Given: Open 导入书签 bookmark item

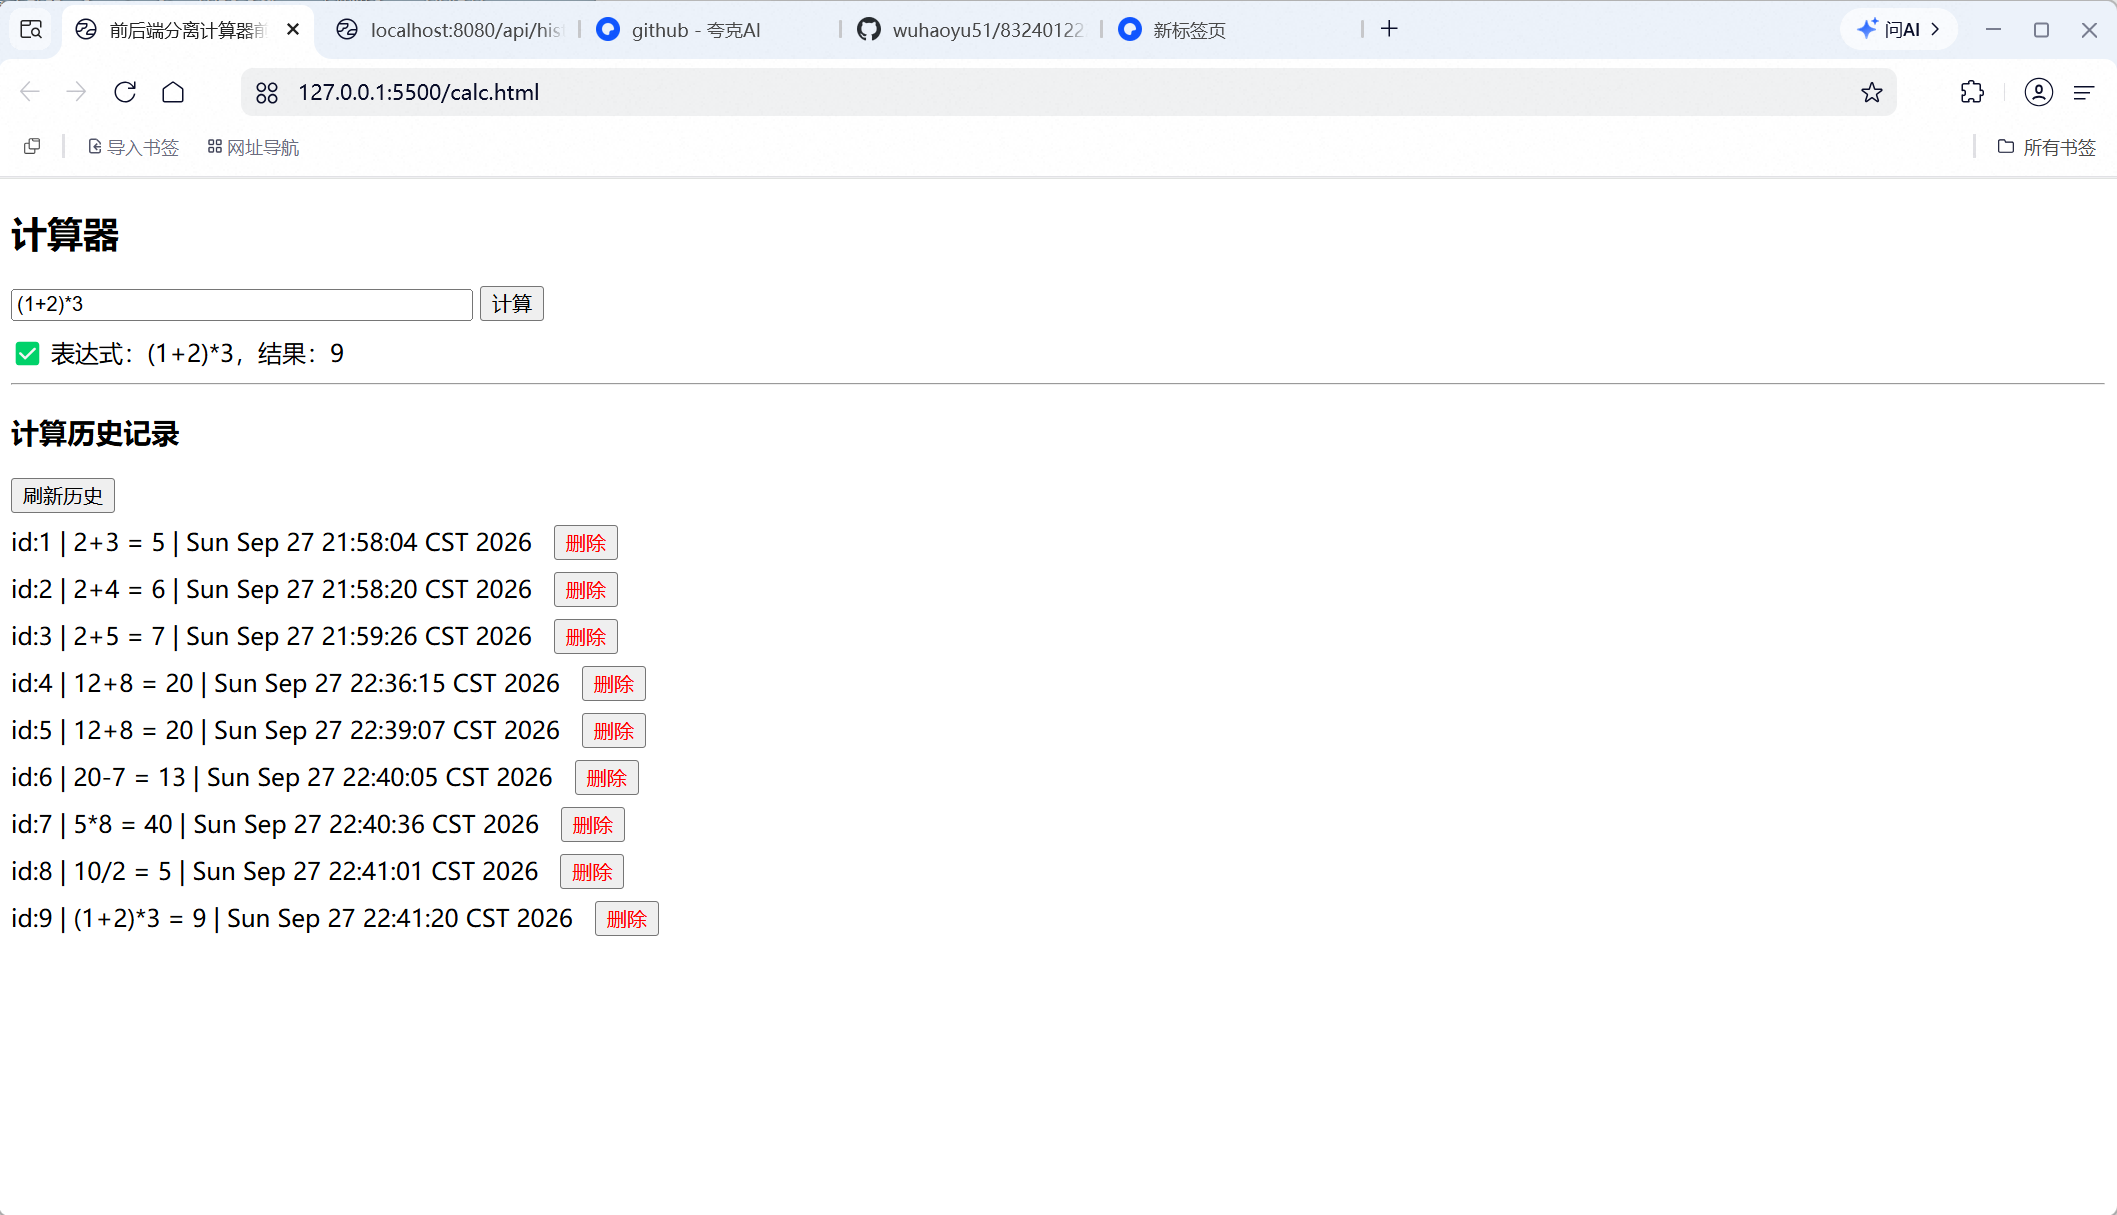Looking at the screenshot, I should click(x=133, y=147).
